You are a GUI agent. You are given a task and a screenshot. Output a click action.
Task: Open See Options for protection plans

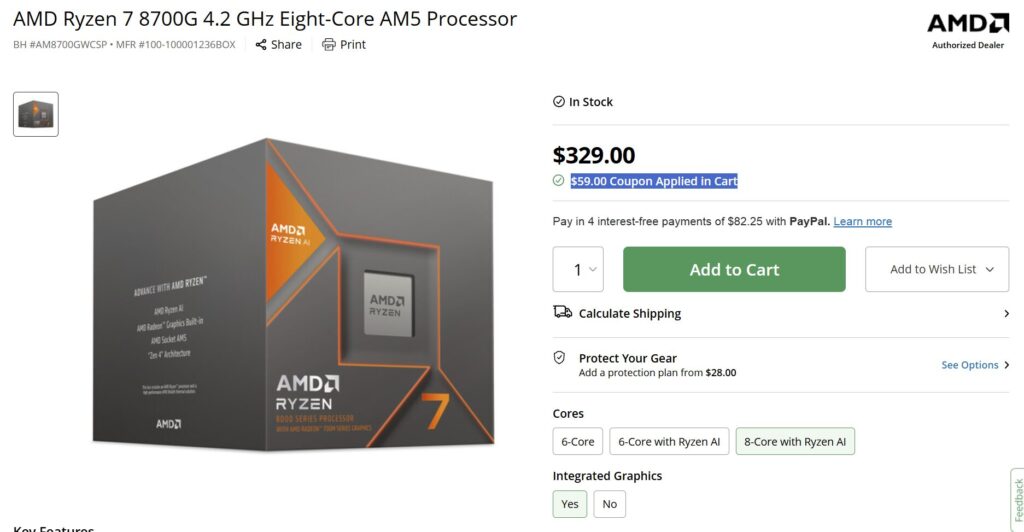pos(975,365)
